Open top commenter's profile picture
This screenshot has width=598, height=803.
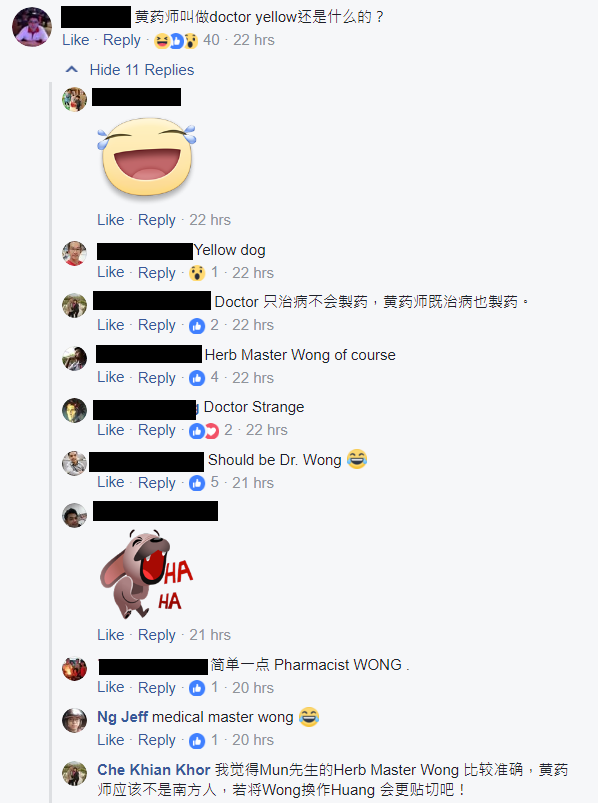tap(32, 27)
